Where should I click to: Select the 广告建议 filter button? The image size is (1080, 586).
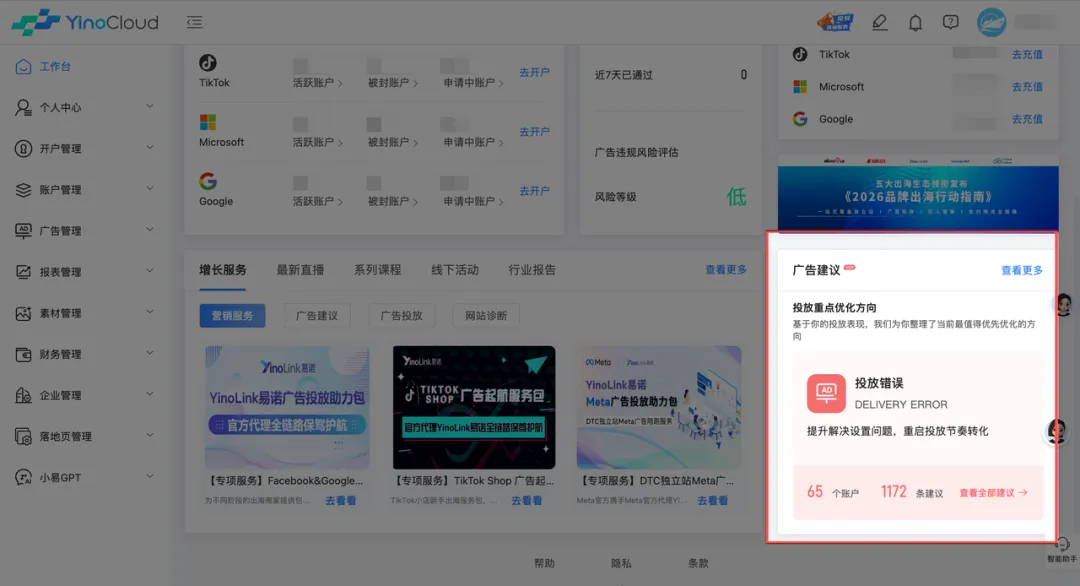click(317, 315)
